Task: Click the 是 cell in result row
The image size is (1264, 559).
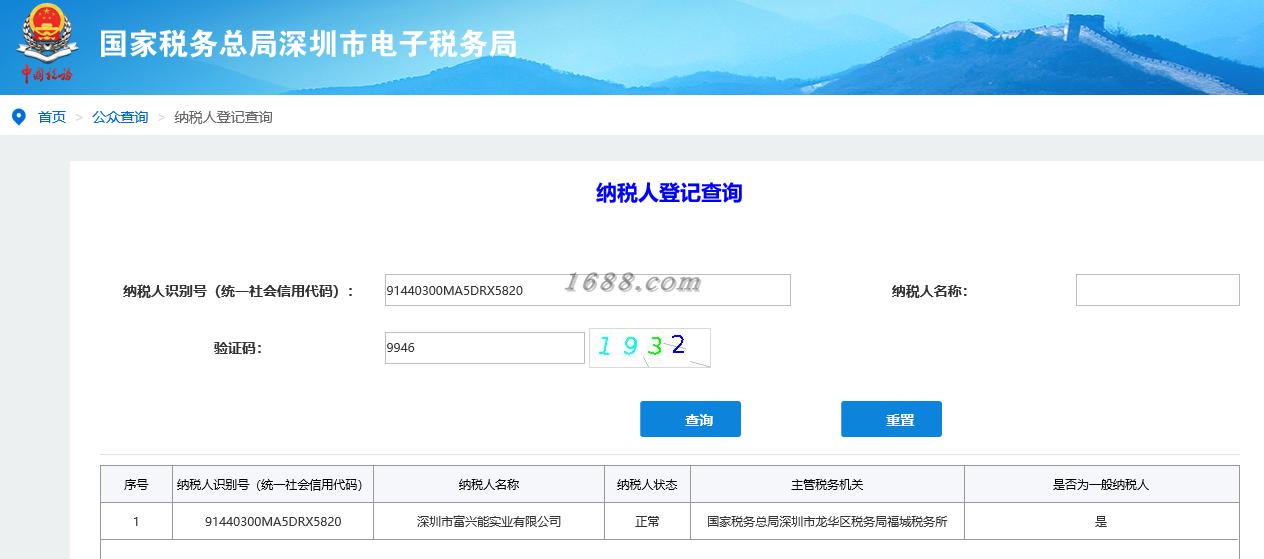Action: 1101,521
